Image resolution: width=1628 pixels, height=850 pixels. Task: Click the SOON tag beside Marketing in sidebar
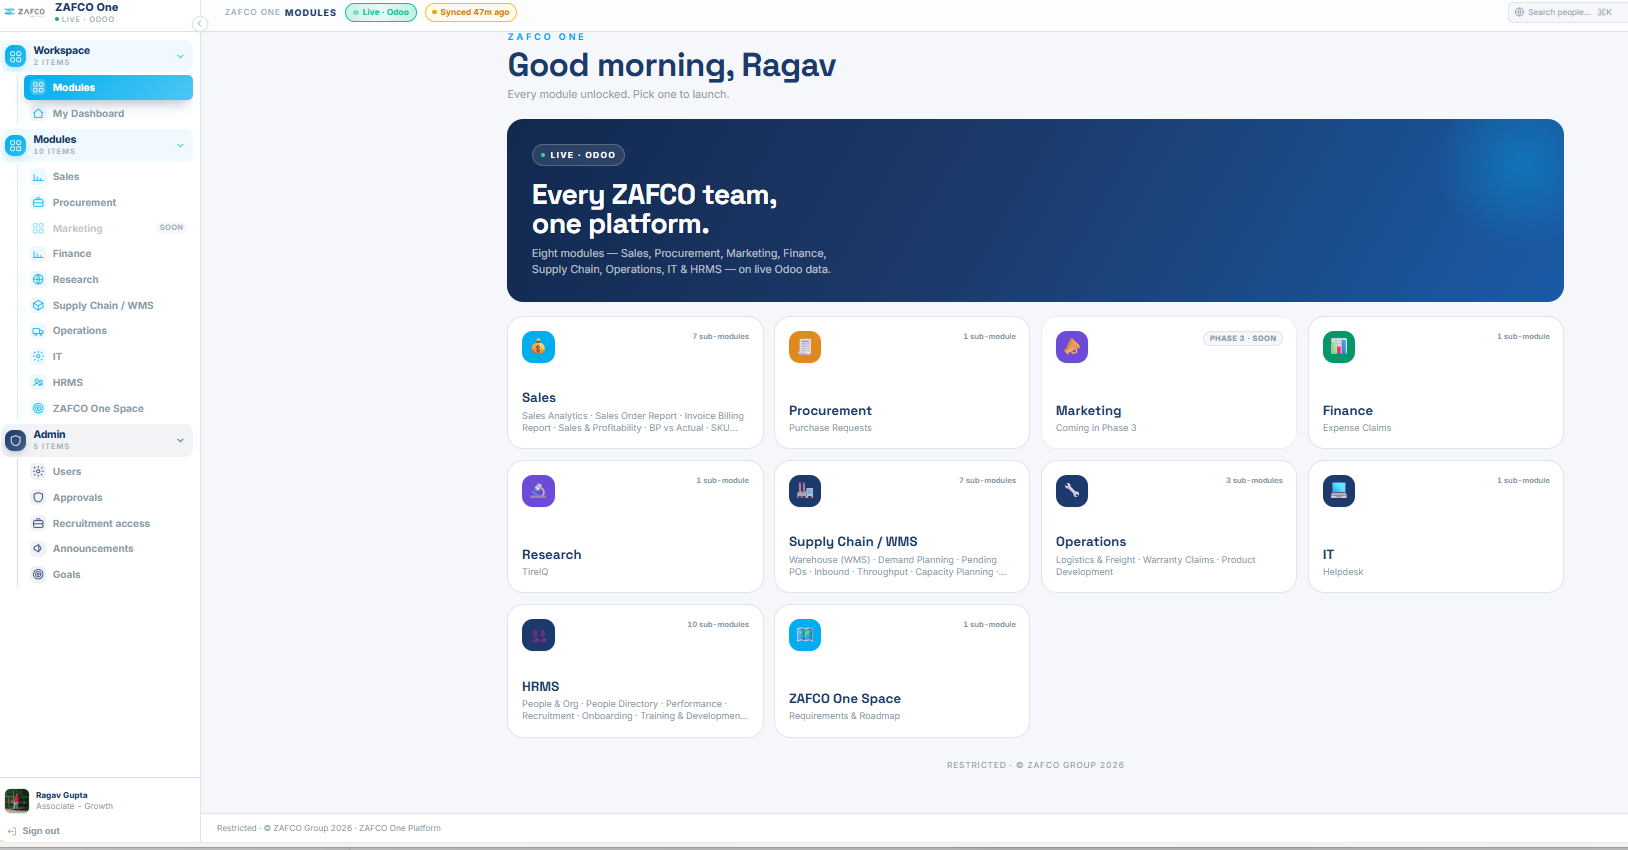click(x=172, y=228)
